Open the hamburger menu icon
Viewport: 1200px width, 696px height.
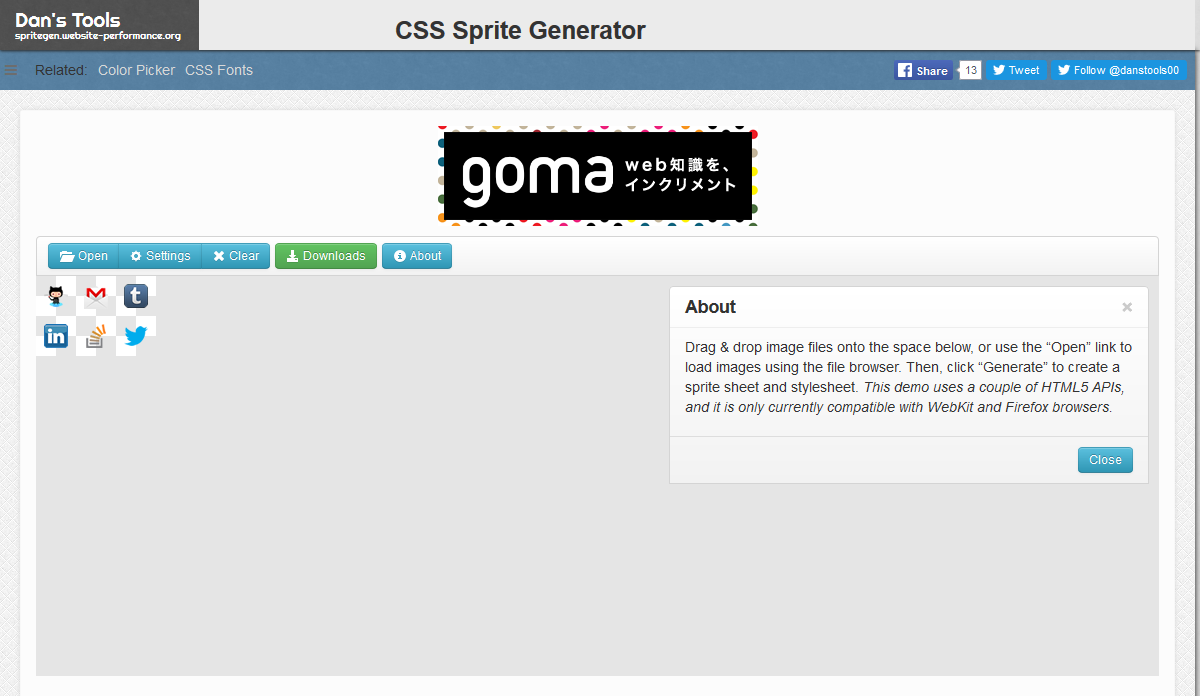(x=11, y=70)
